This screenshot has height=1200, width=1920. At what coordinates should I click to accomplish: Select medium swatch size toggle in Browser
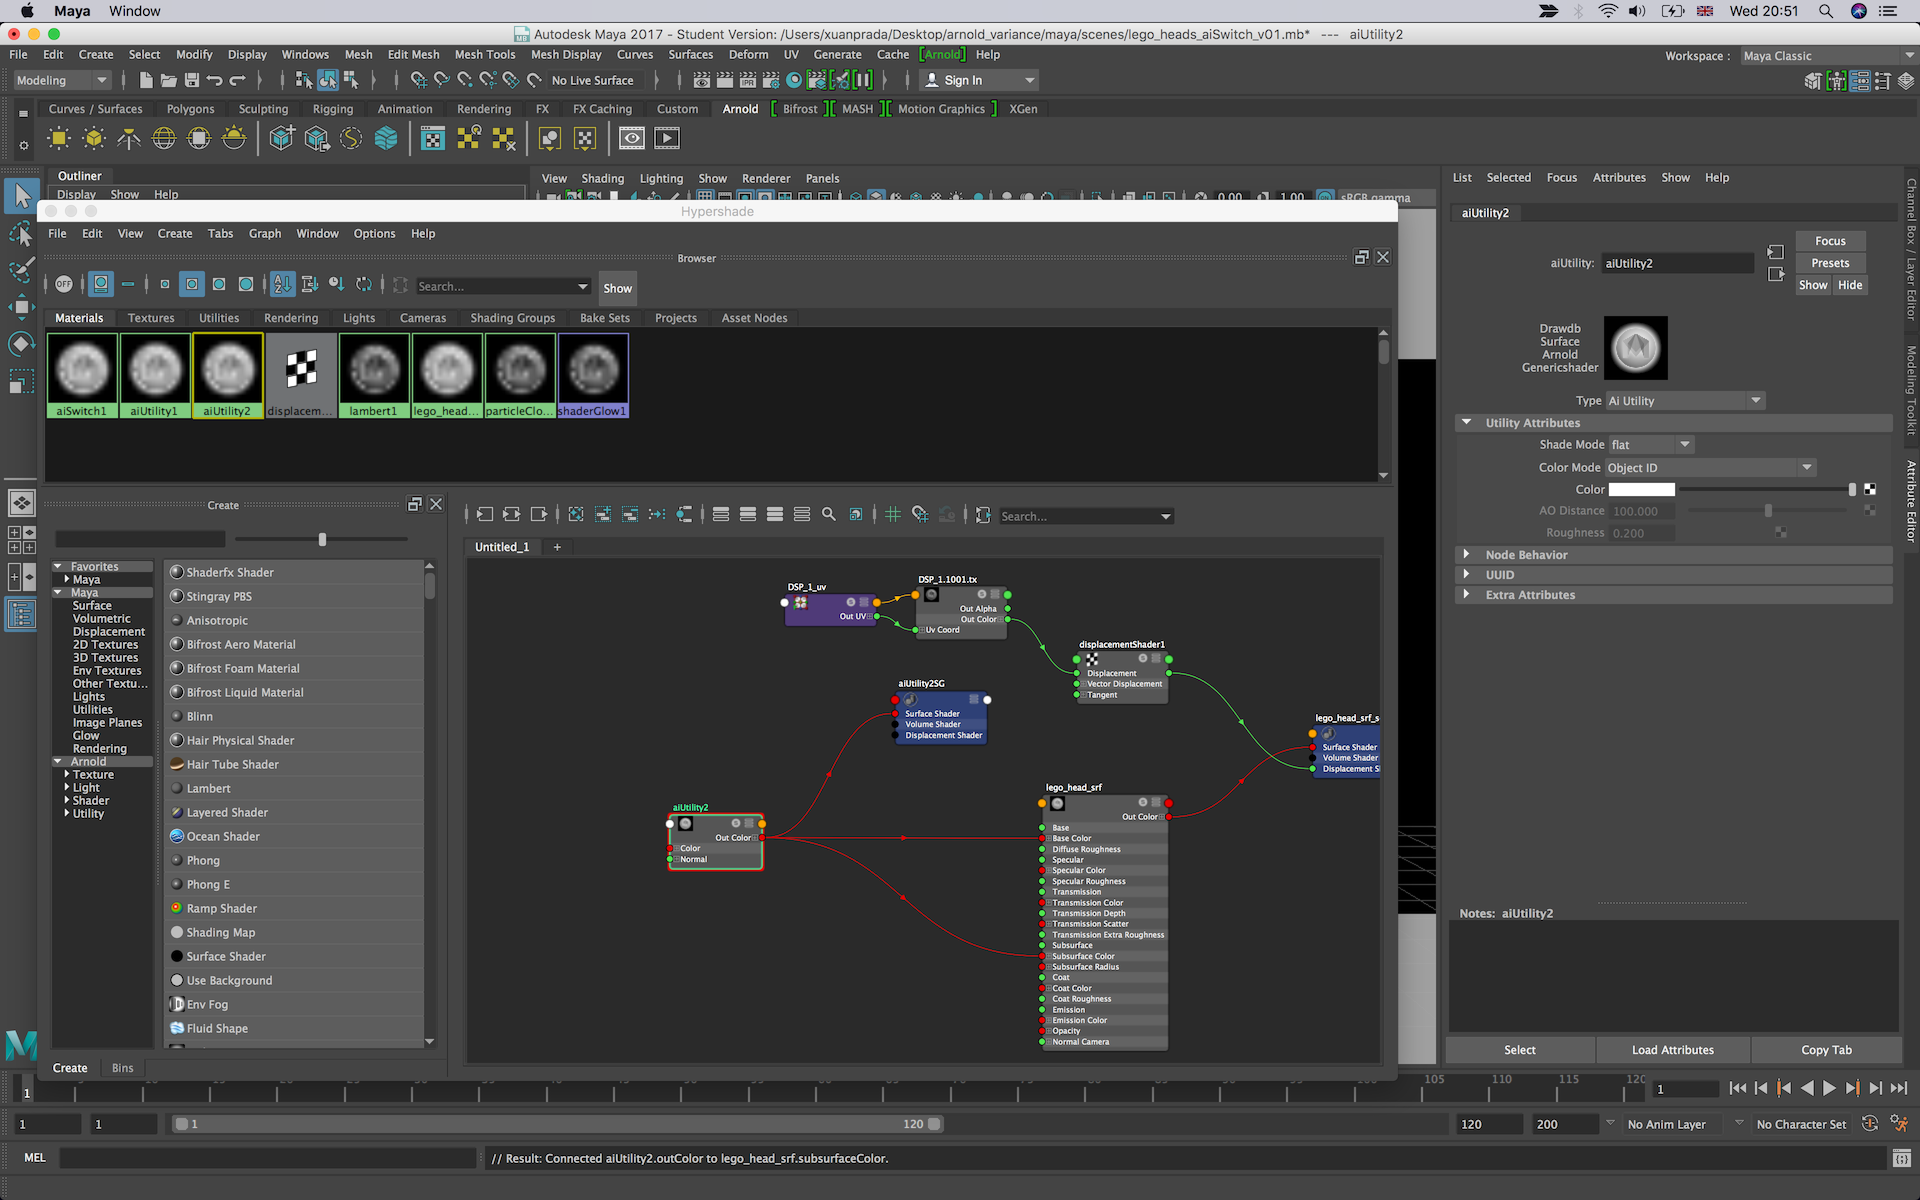pyautogui.click(x=192, y=285)
